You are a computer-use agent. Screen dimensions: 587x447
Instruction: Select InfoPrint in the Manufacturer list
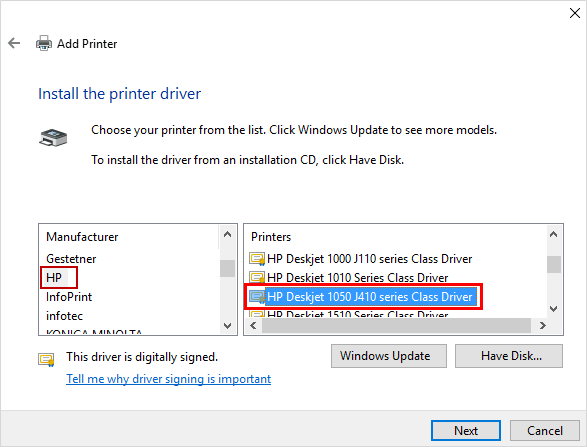click(x=69, y=297)
